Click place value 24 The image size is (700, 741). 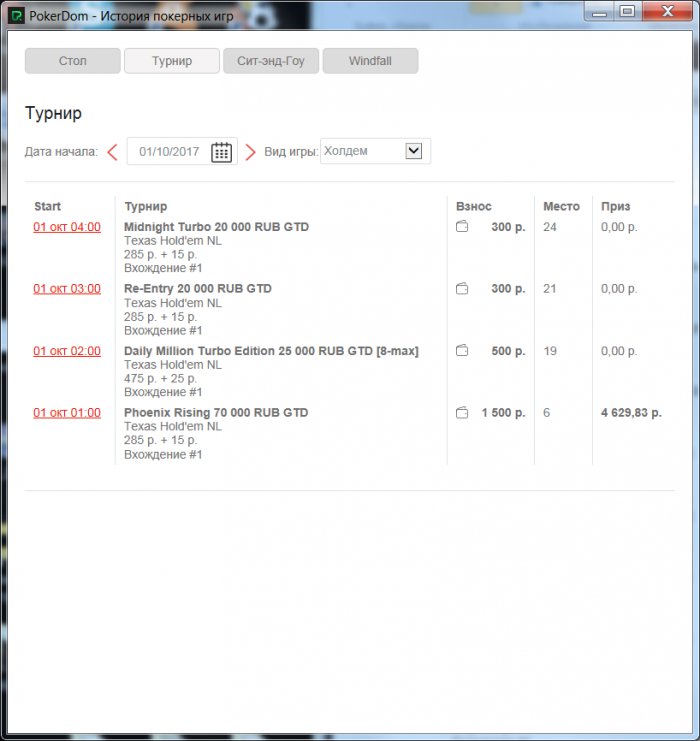(x=550, y=227)
